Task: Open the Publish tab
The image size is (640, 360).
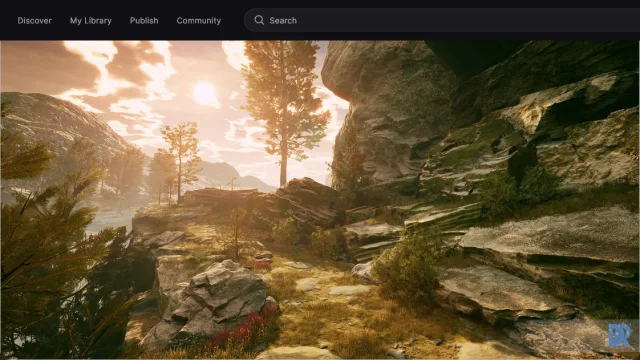Action: point(144,20)
